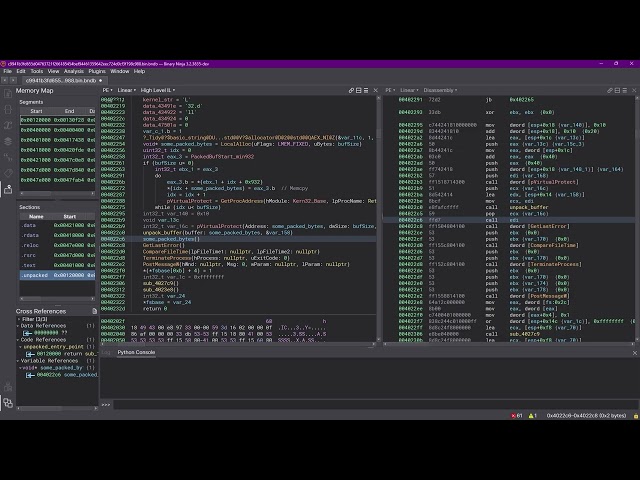Select the .rsrc section row
The height and width of the screenshot is (480, 640).
(x=58, y=255)
